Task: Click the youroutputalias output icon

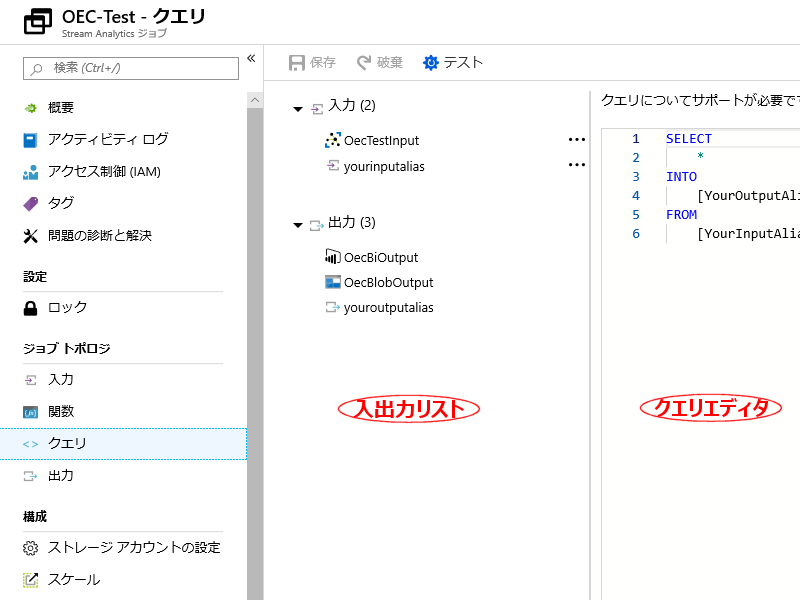Action: click(x=333, y=307)
